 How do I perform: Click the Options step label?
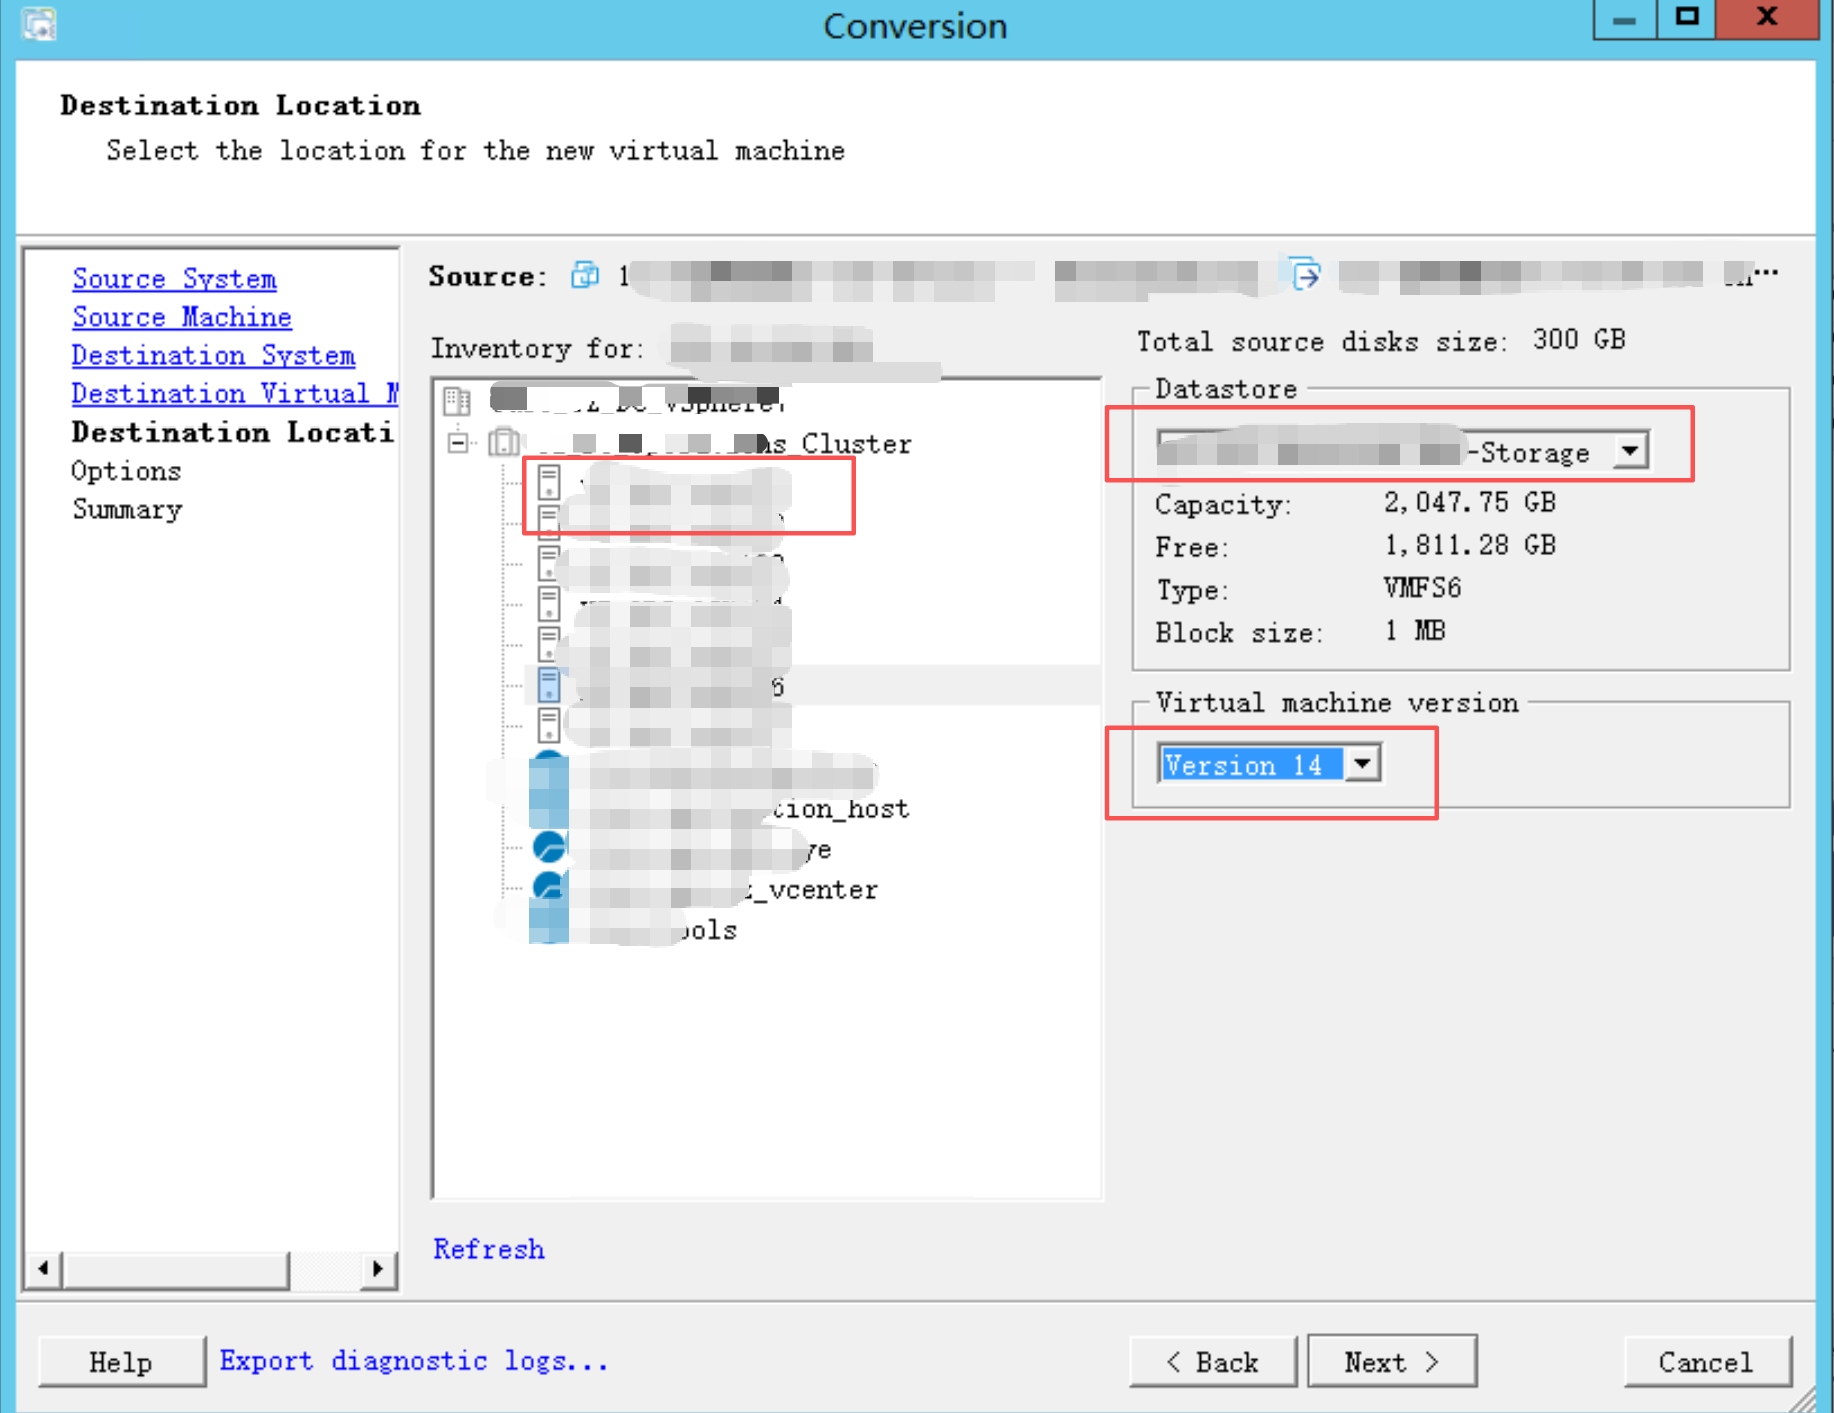click(126, 471)
